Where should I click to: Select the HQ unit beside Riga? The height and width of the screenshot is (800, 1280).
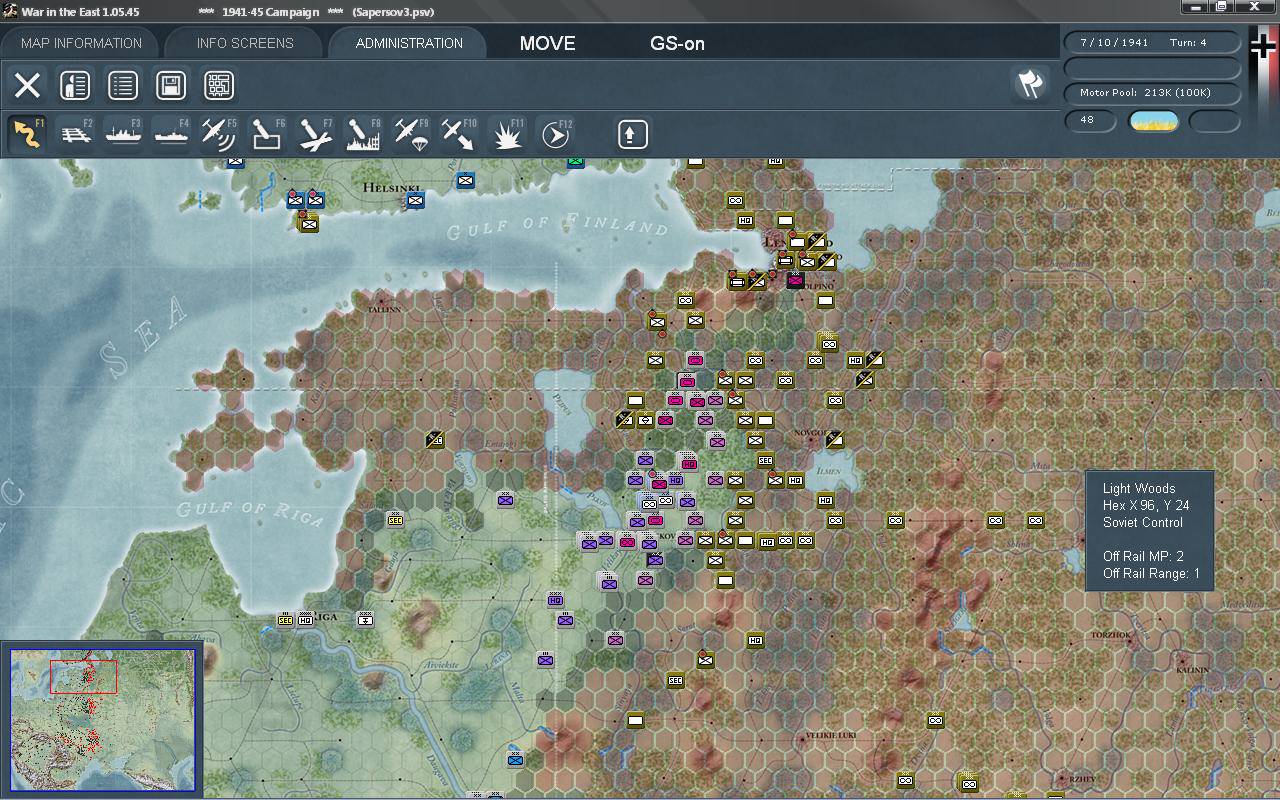305,620
